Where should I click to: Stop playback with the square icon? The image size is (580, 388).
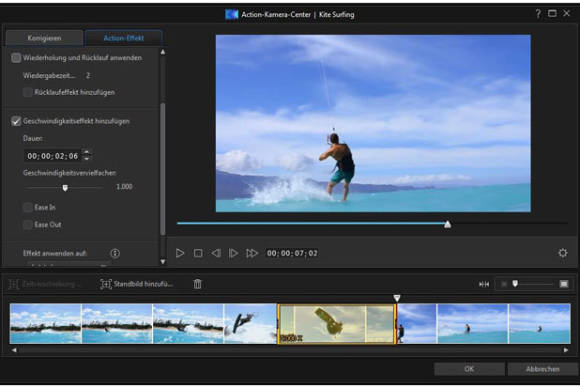(198, 253)
